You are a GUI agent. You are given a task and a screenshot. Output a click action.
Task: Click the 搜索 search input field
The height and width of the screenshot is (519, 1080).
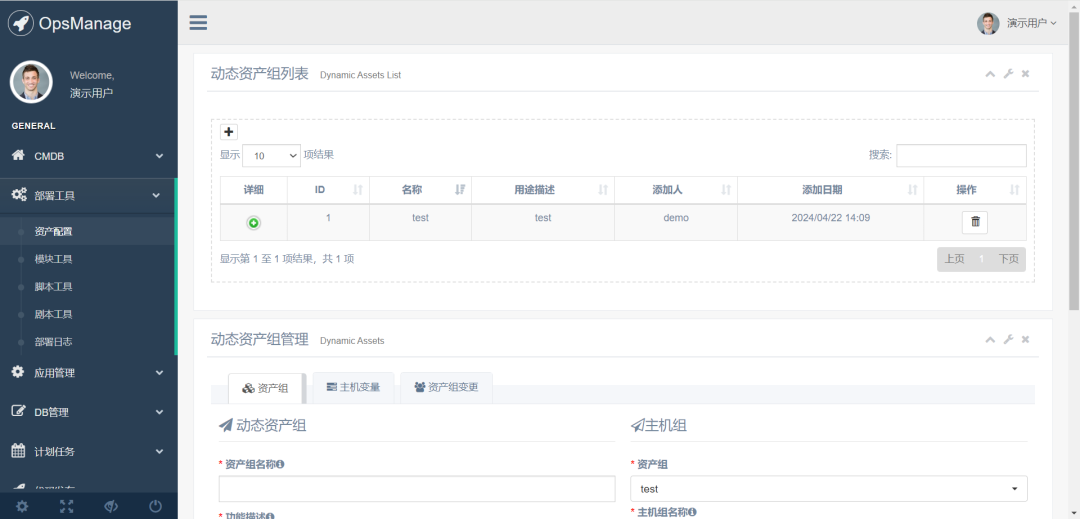click(x=960, y=155)
